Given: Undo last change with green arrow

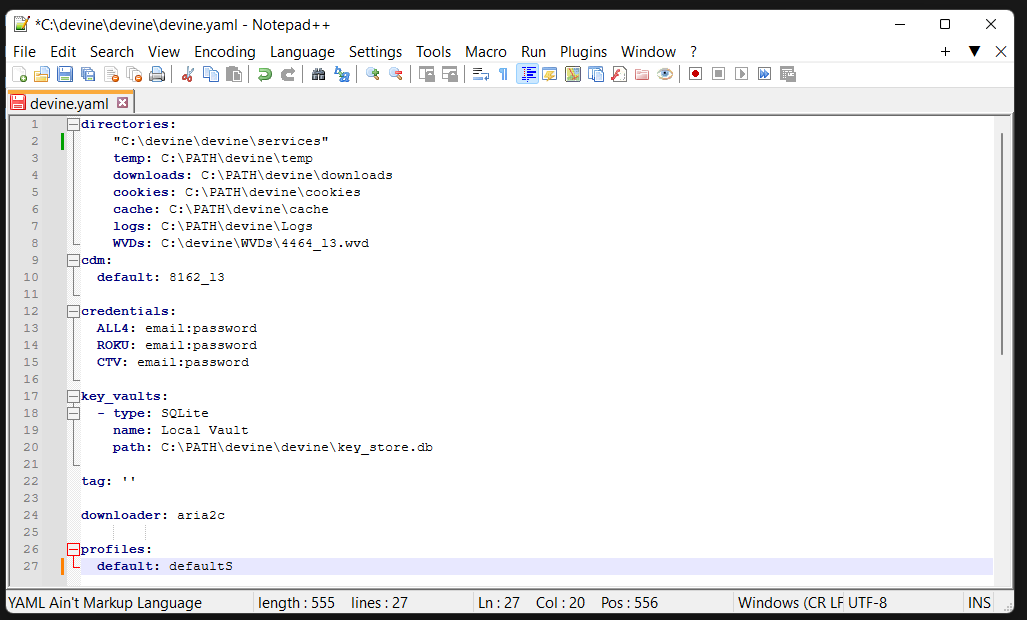Looking at the screenshot, I should [265, 74].
